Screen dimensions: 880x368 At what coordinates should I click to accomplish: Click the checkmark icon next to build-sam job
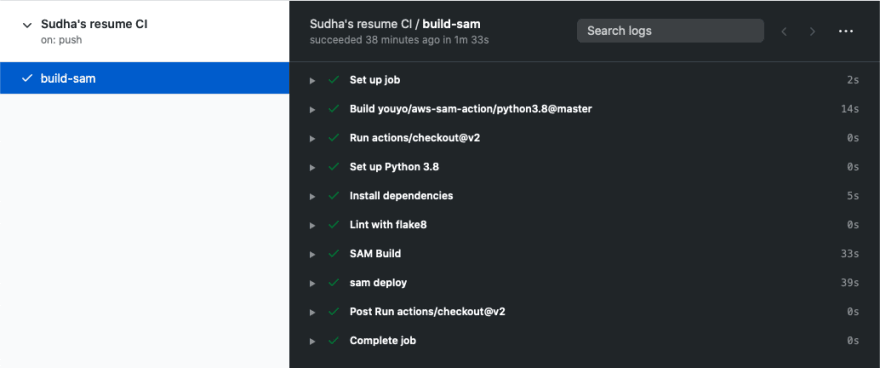coord(26,79)
